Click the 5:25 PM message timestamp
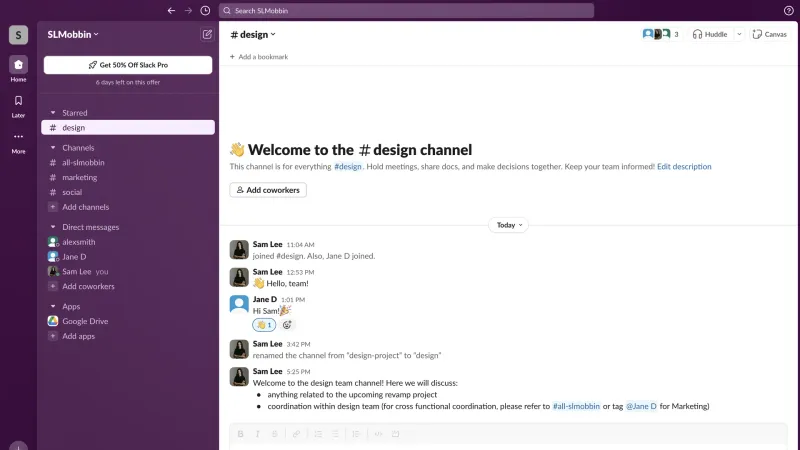The image size is (800, 450). [298, 372]
